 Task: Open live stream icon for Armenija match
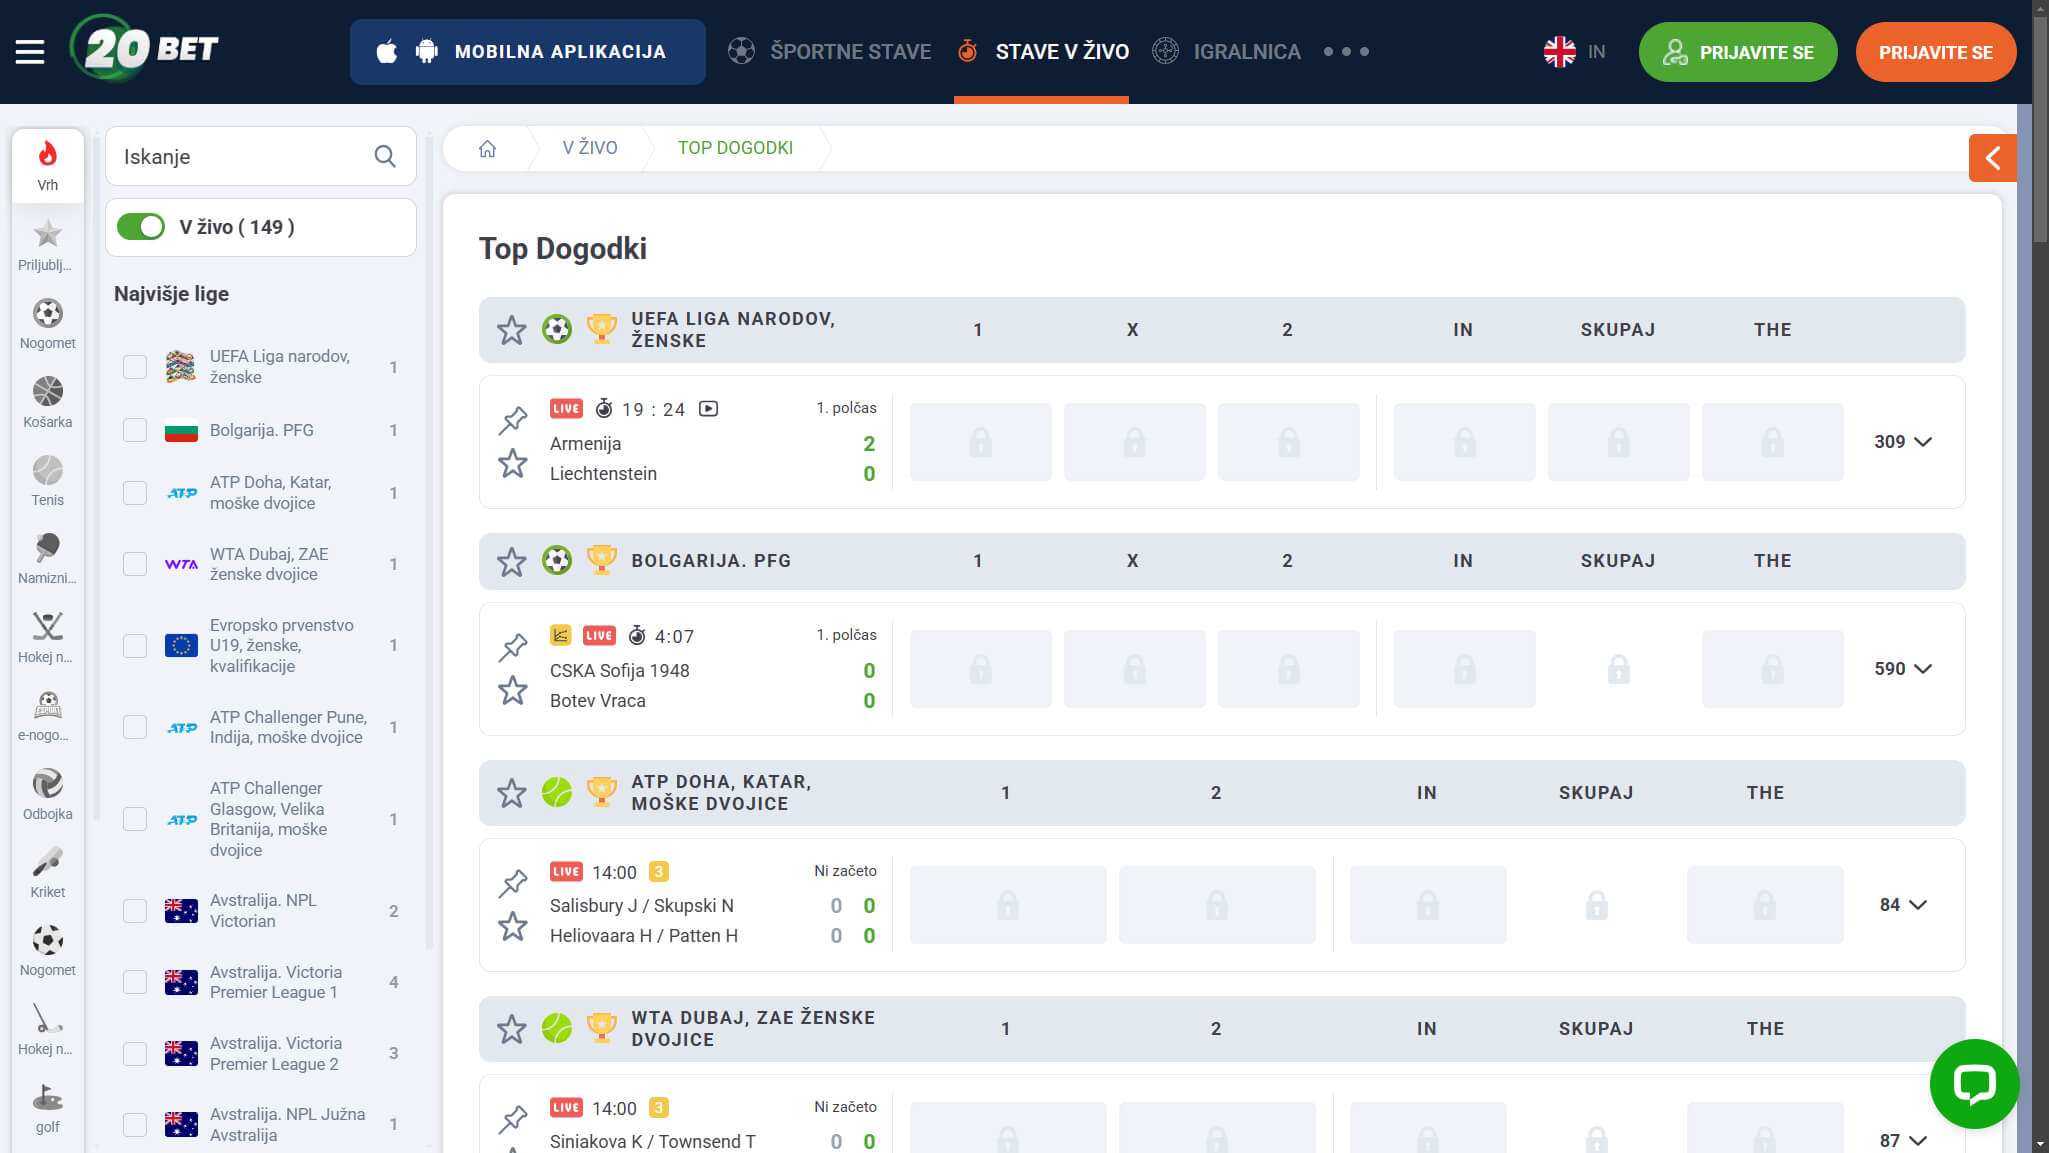(708, 409)
